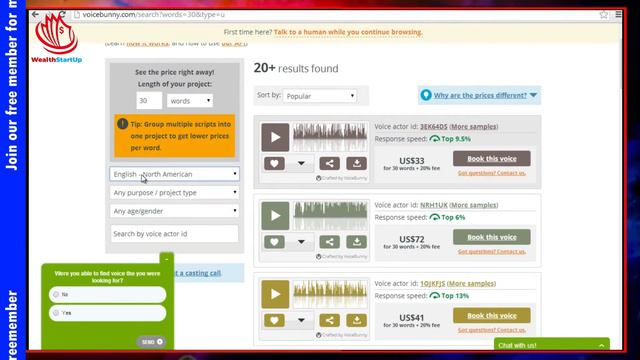Bookmark this page with star icon

click(604, 15)
